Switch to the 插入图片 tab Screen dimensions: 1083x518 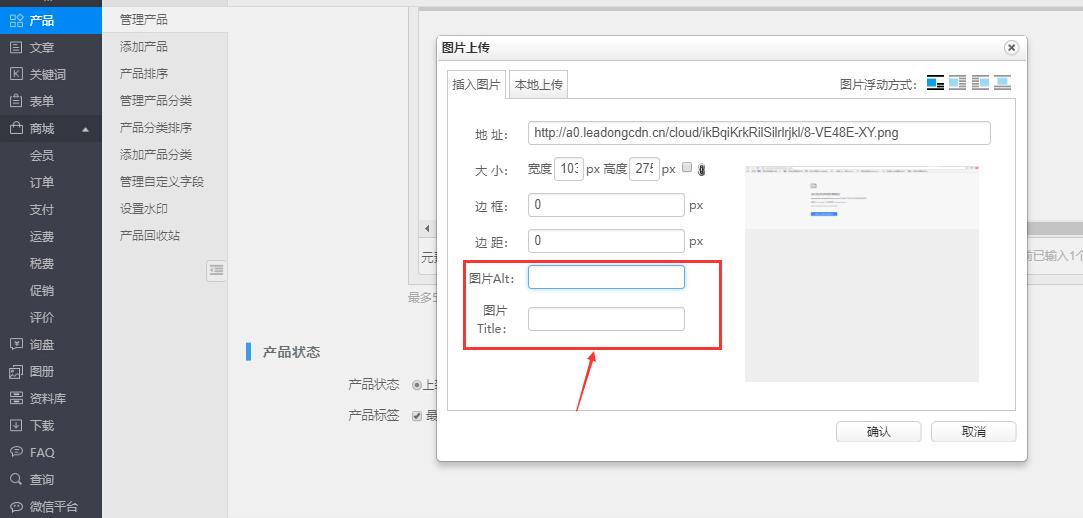point(476,85)
